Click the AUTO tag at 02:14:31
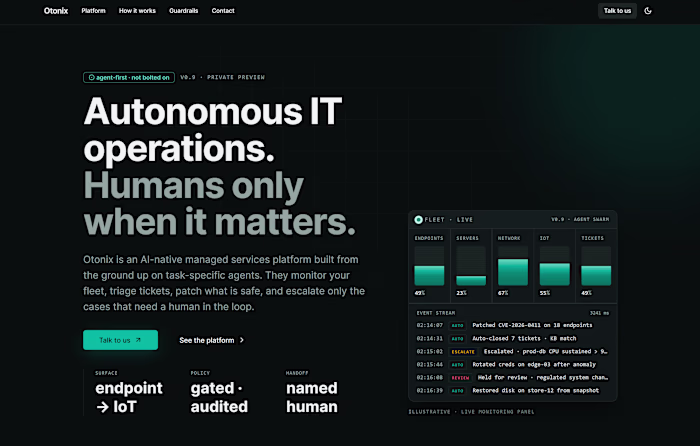Image resolution: width=700 pixels, height=446 pixels. [x=458, y=338]
